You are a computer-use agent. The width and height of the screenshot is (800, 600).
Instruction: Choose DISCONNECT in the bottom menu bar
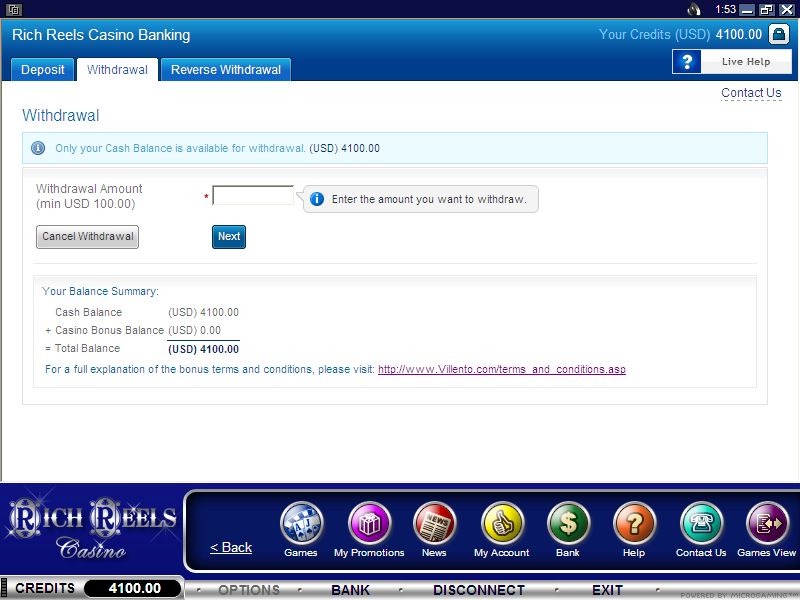pyautogui.click(x=479, y=590)
